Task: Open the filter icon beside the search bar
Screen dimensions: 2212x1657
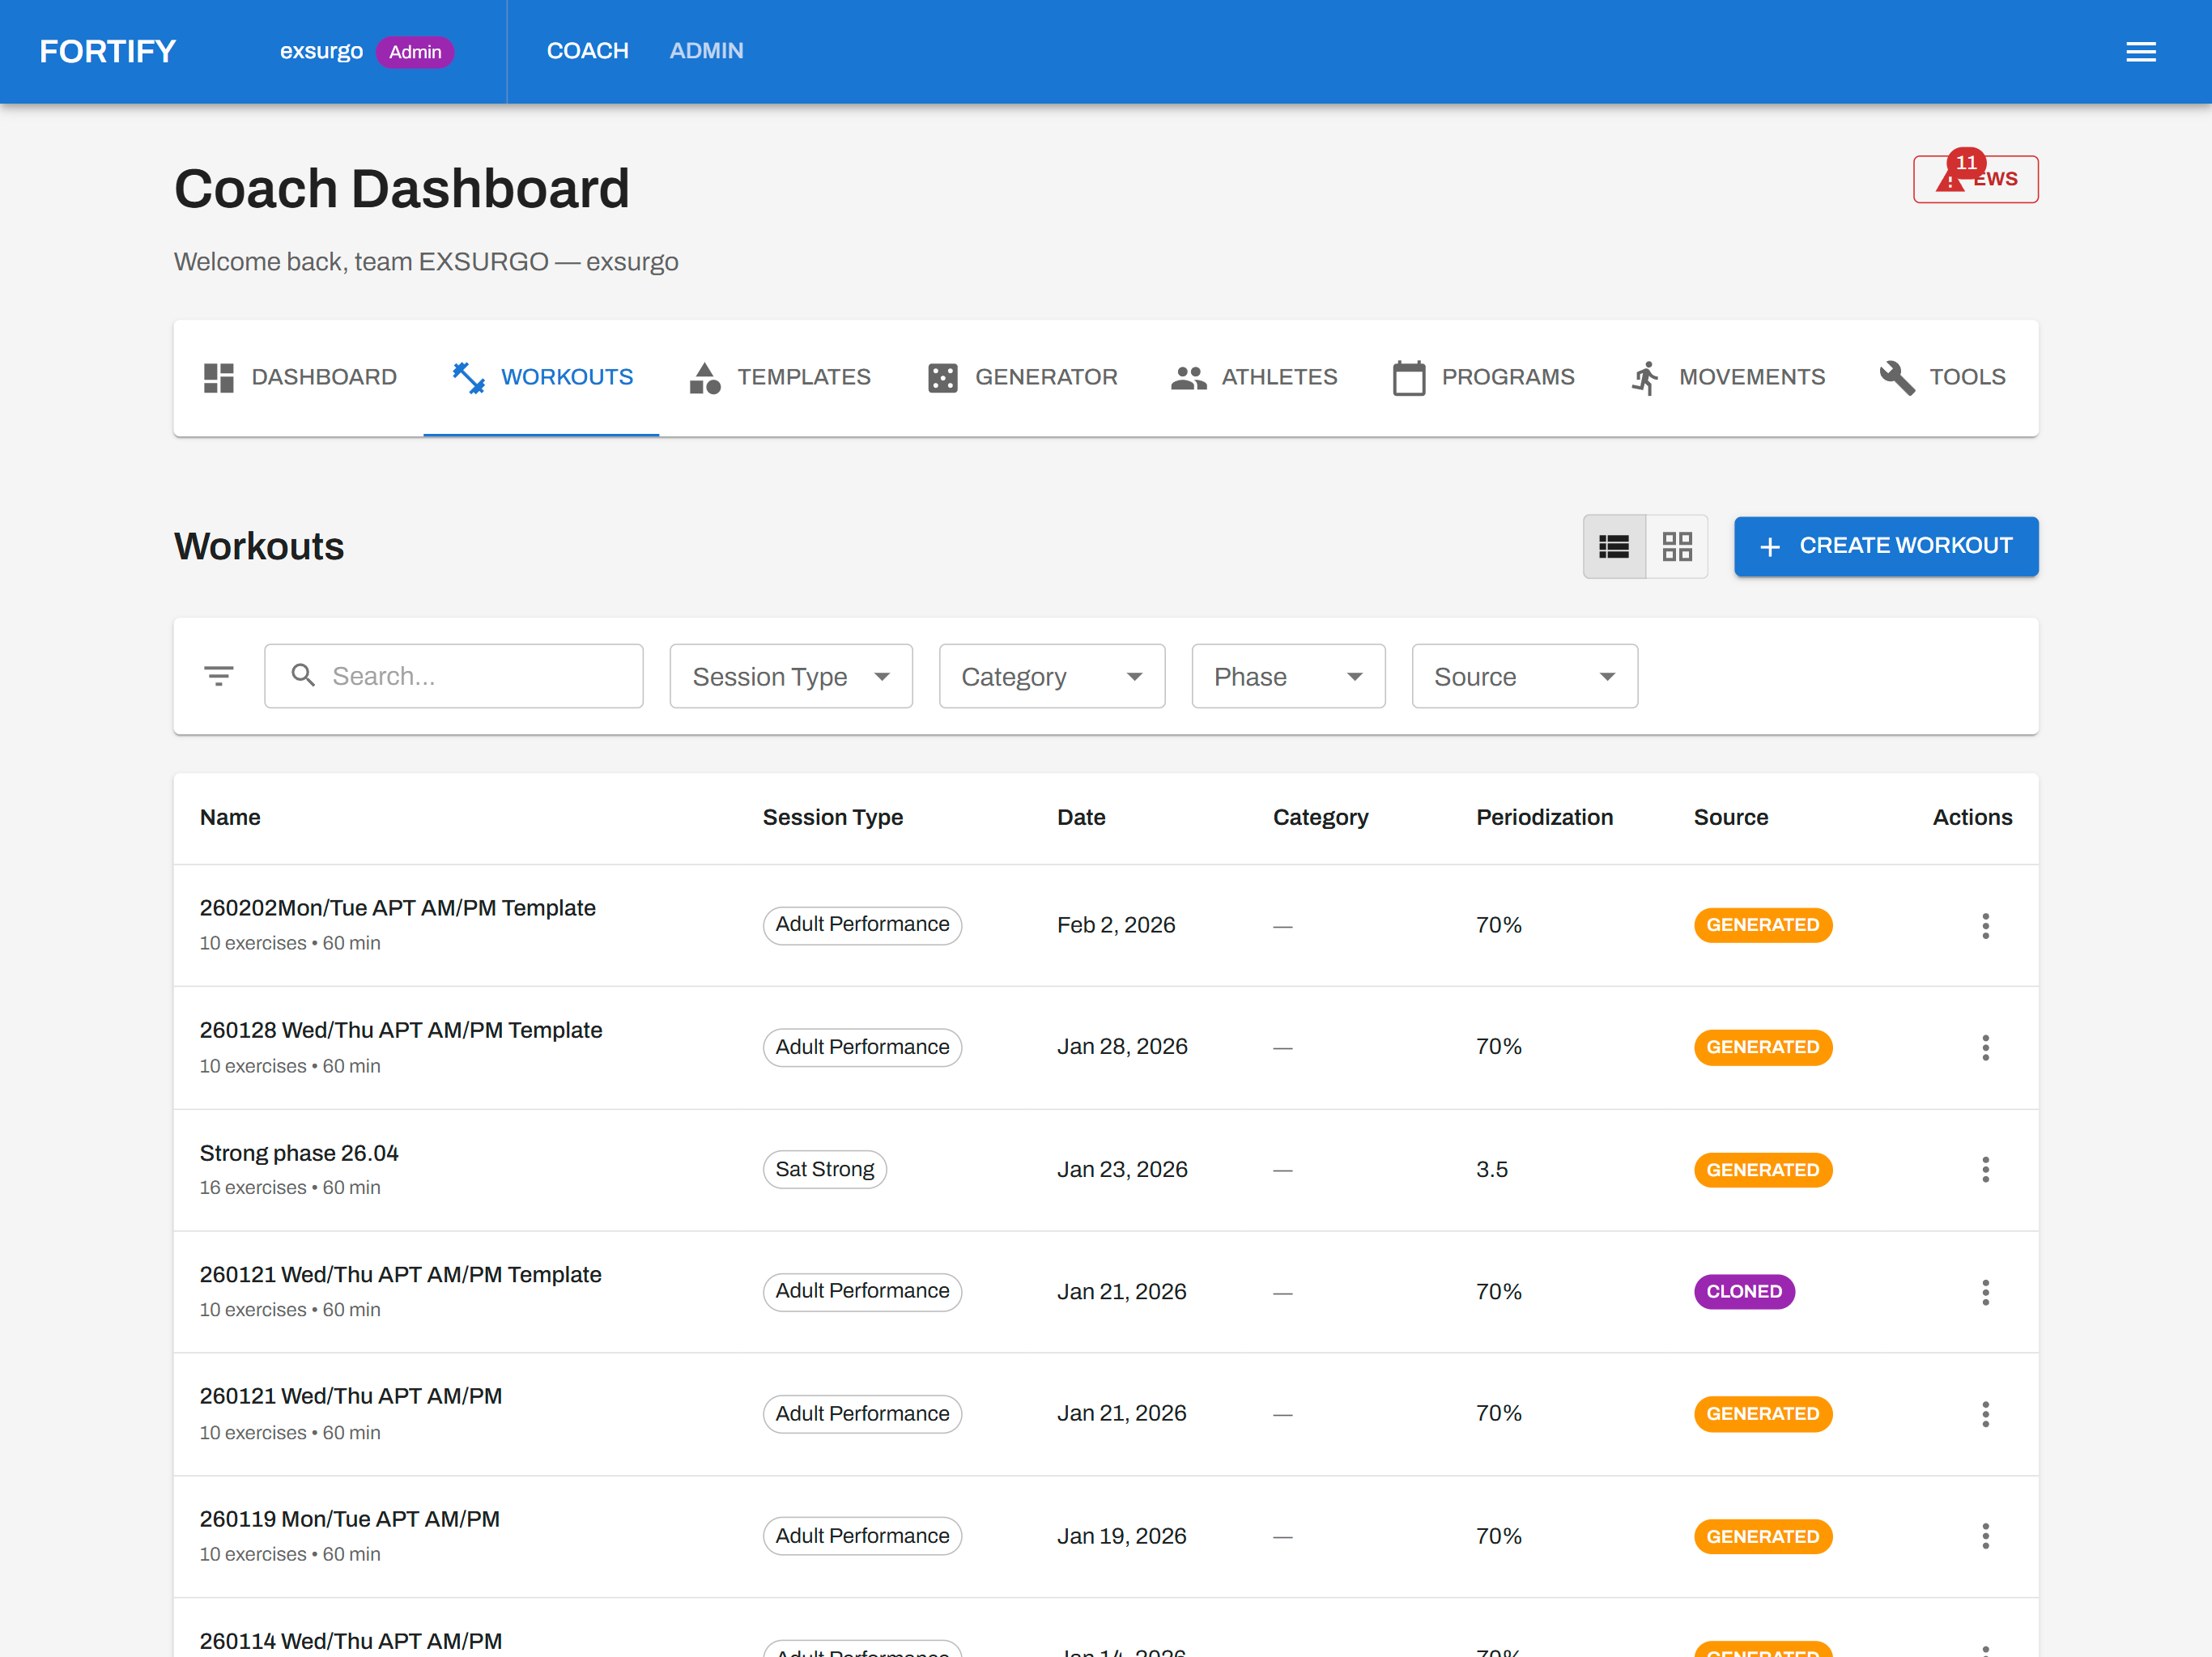Action: 218,675
